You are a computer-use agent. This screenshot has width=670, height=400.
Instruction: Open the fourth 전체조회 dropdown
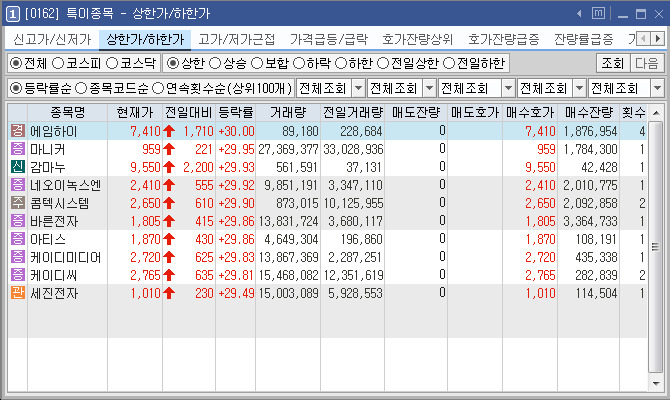[551, 88]
